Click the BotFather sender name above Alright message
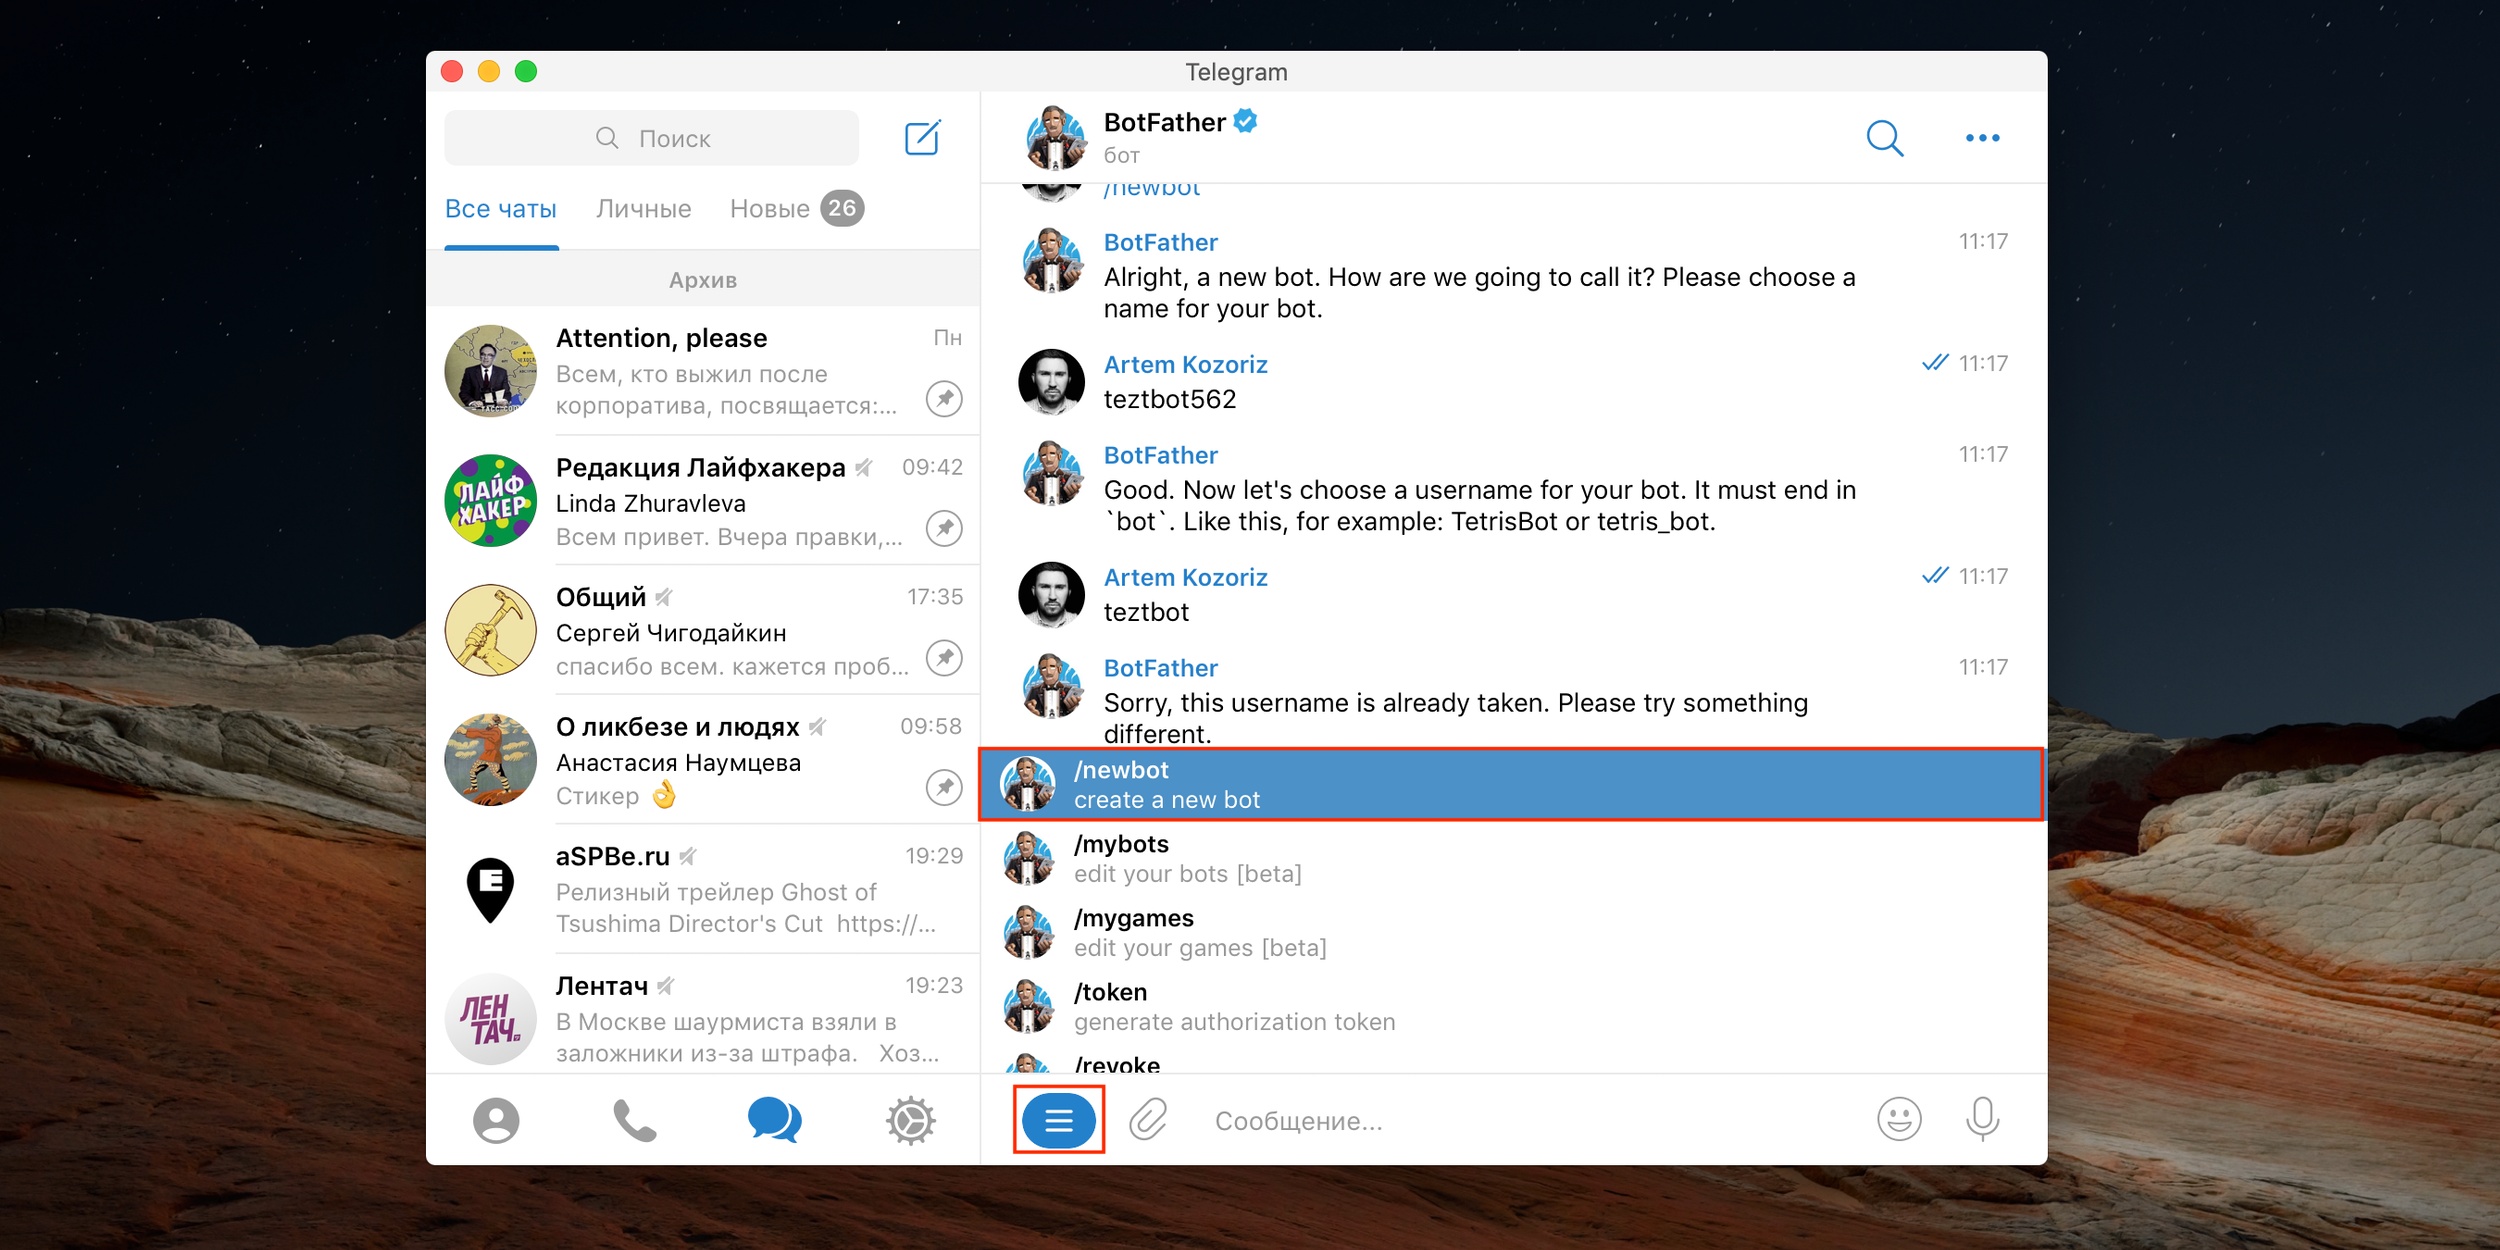This screenshot has height=1250, width=2500. click(1160, 243)
